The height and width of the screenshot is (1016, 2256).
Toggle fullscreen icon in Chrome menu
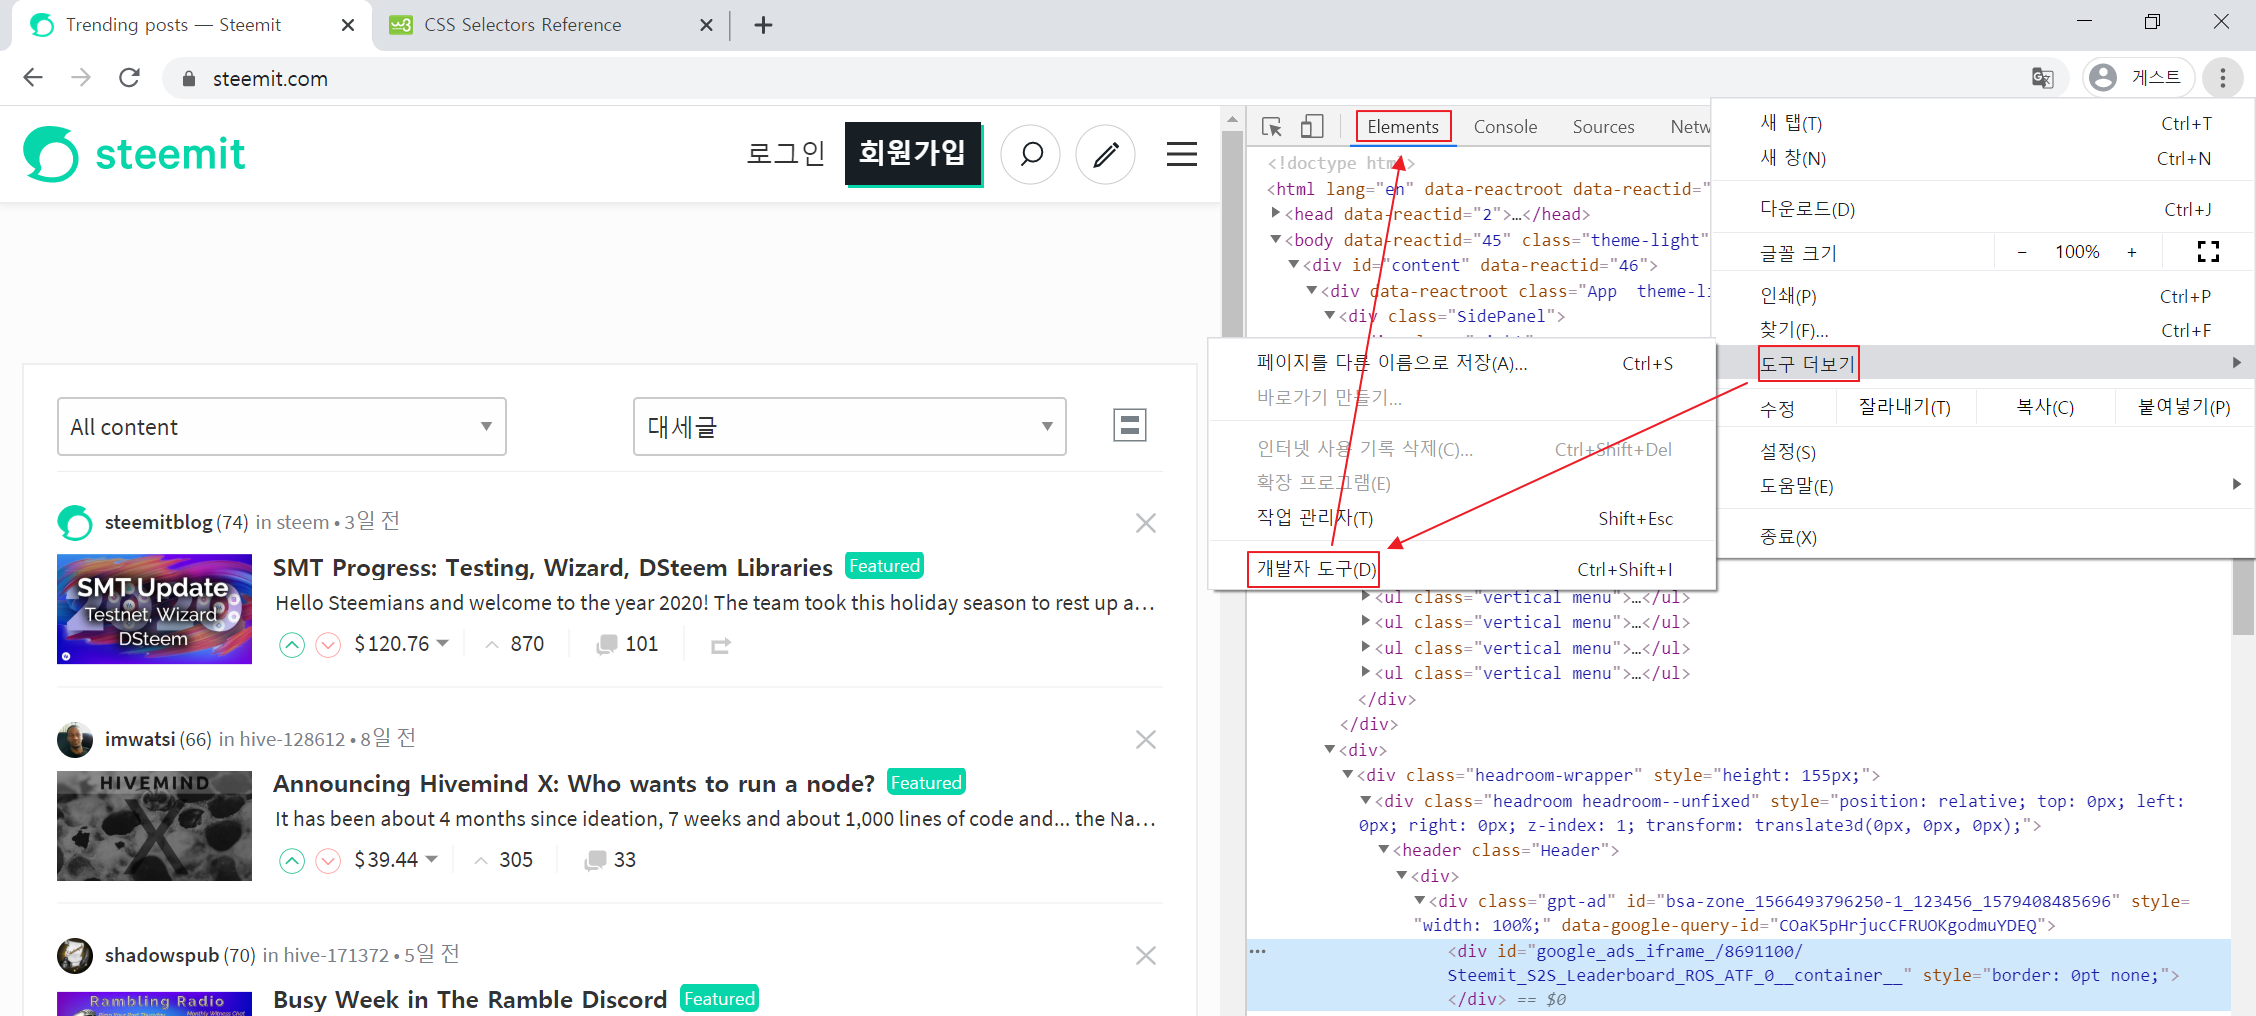click(x=2208, y=252)
